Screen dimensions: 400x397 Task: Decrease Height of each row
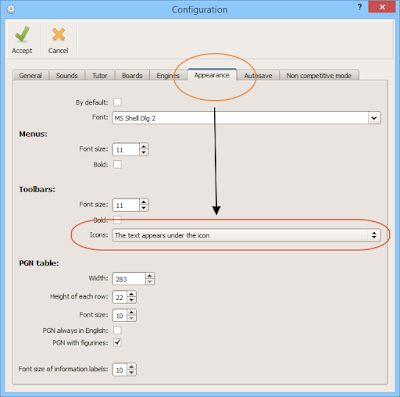click(x=132, y=300)
